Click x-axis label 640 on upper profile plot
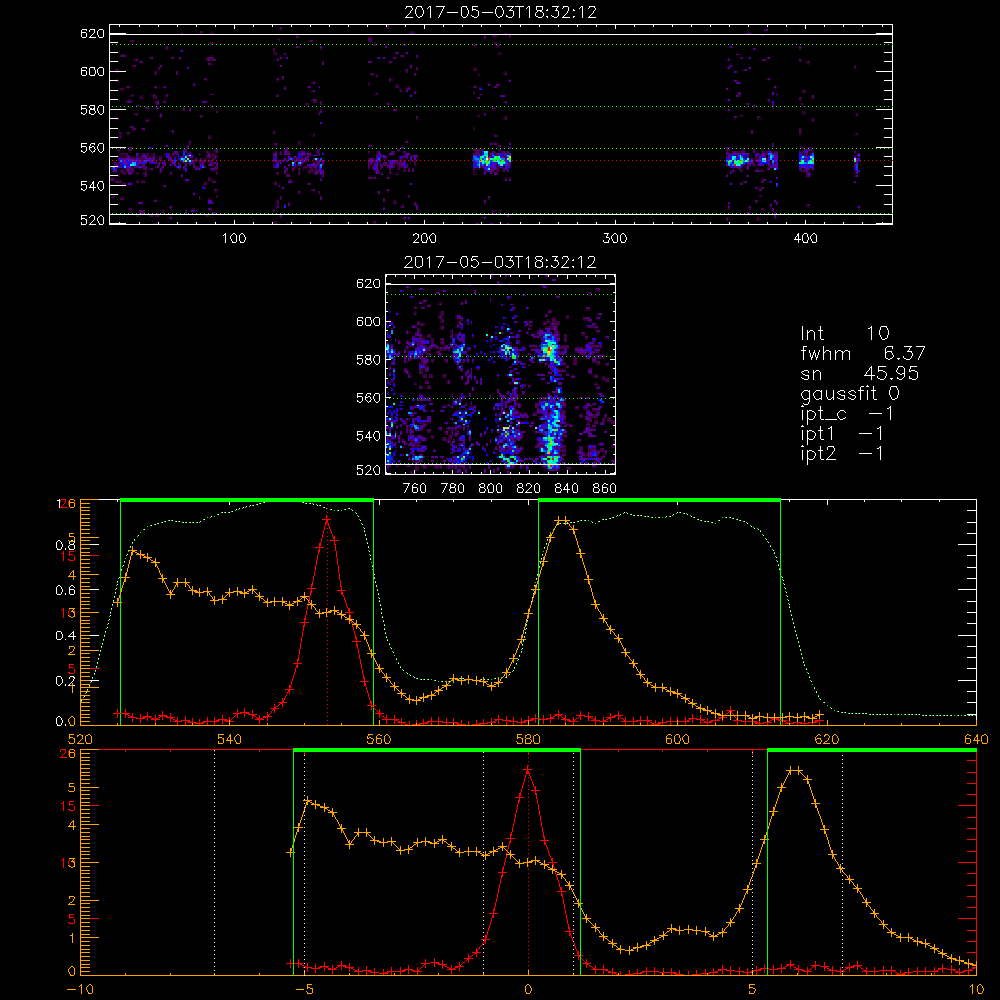1000x1000 pixels. 976,740
